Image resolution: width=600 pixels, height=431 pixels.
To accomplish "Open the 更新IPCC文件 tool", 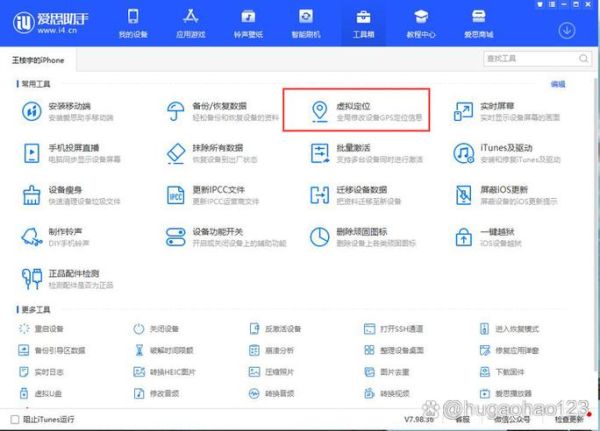I will (212, 195).
